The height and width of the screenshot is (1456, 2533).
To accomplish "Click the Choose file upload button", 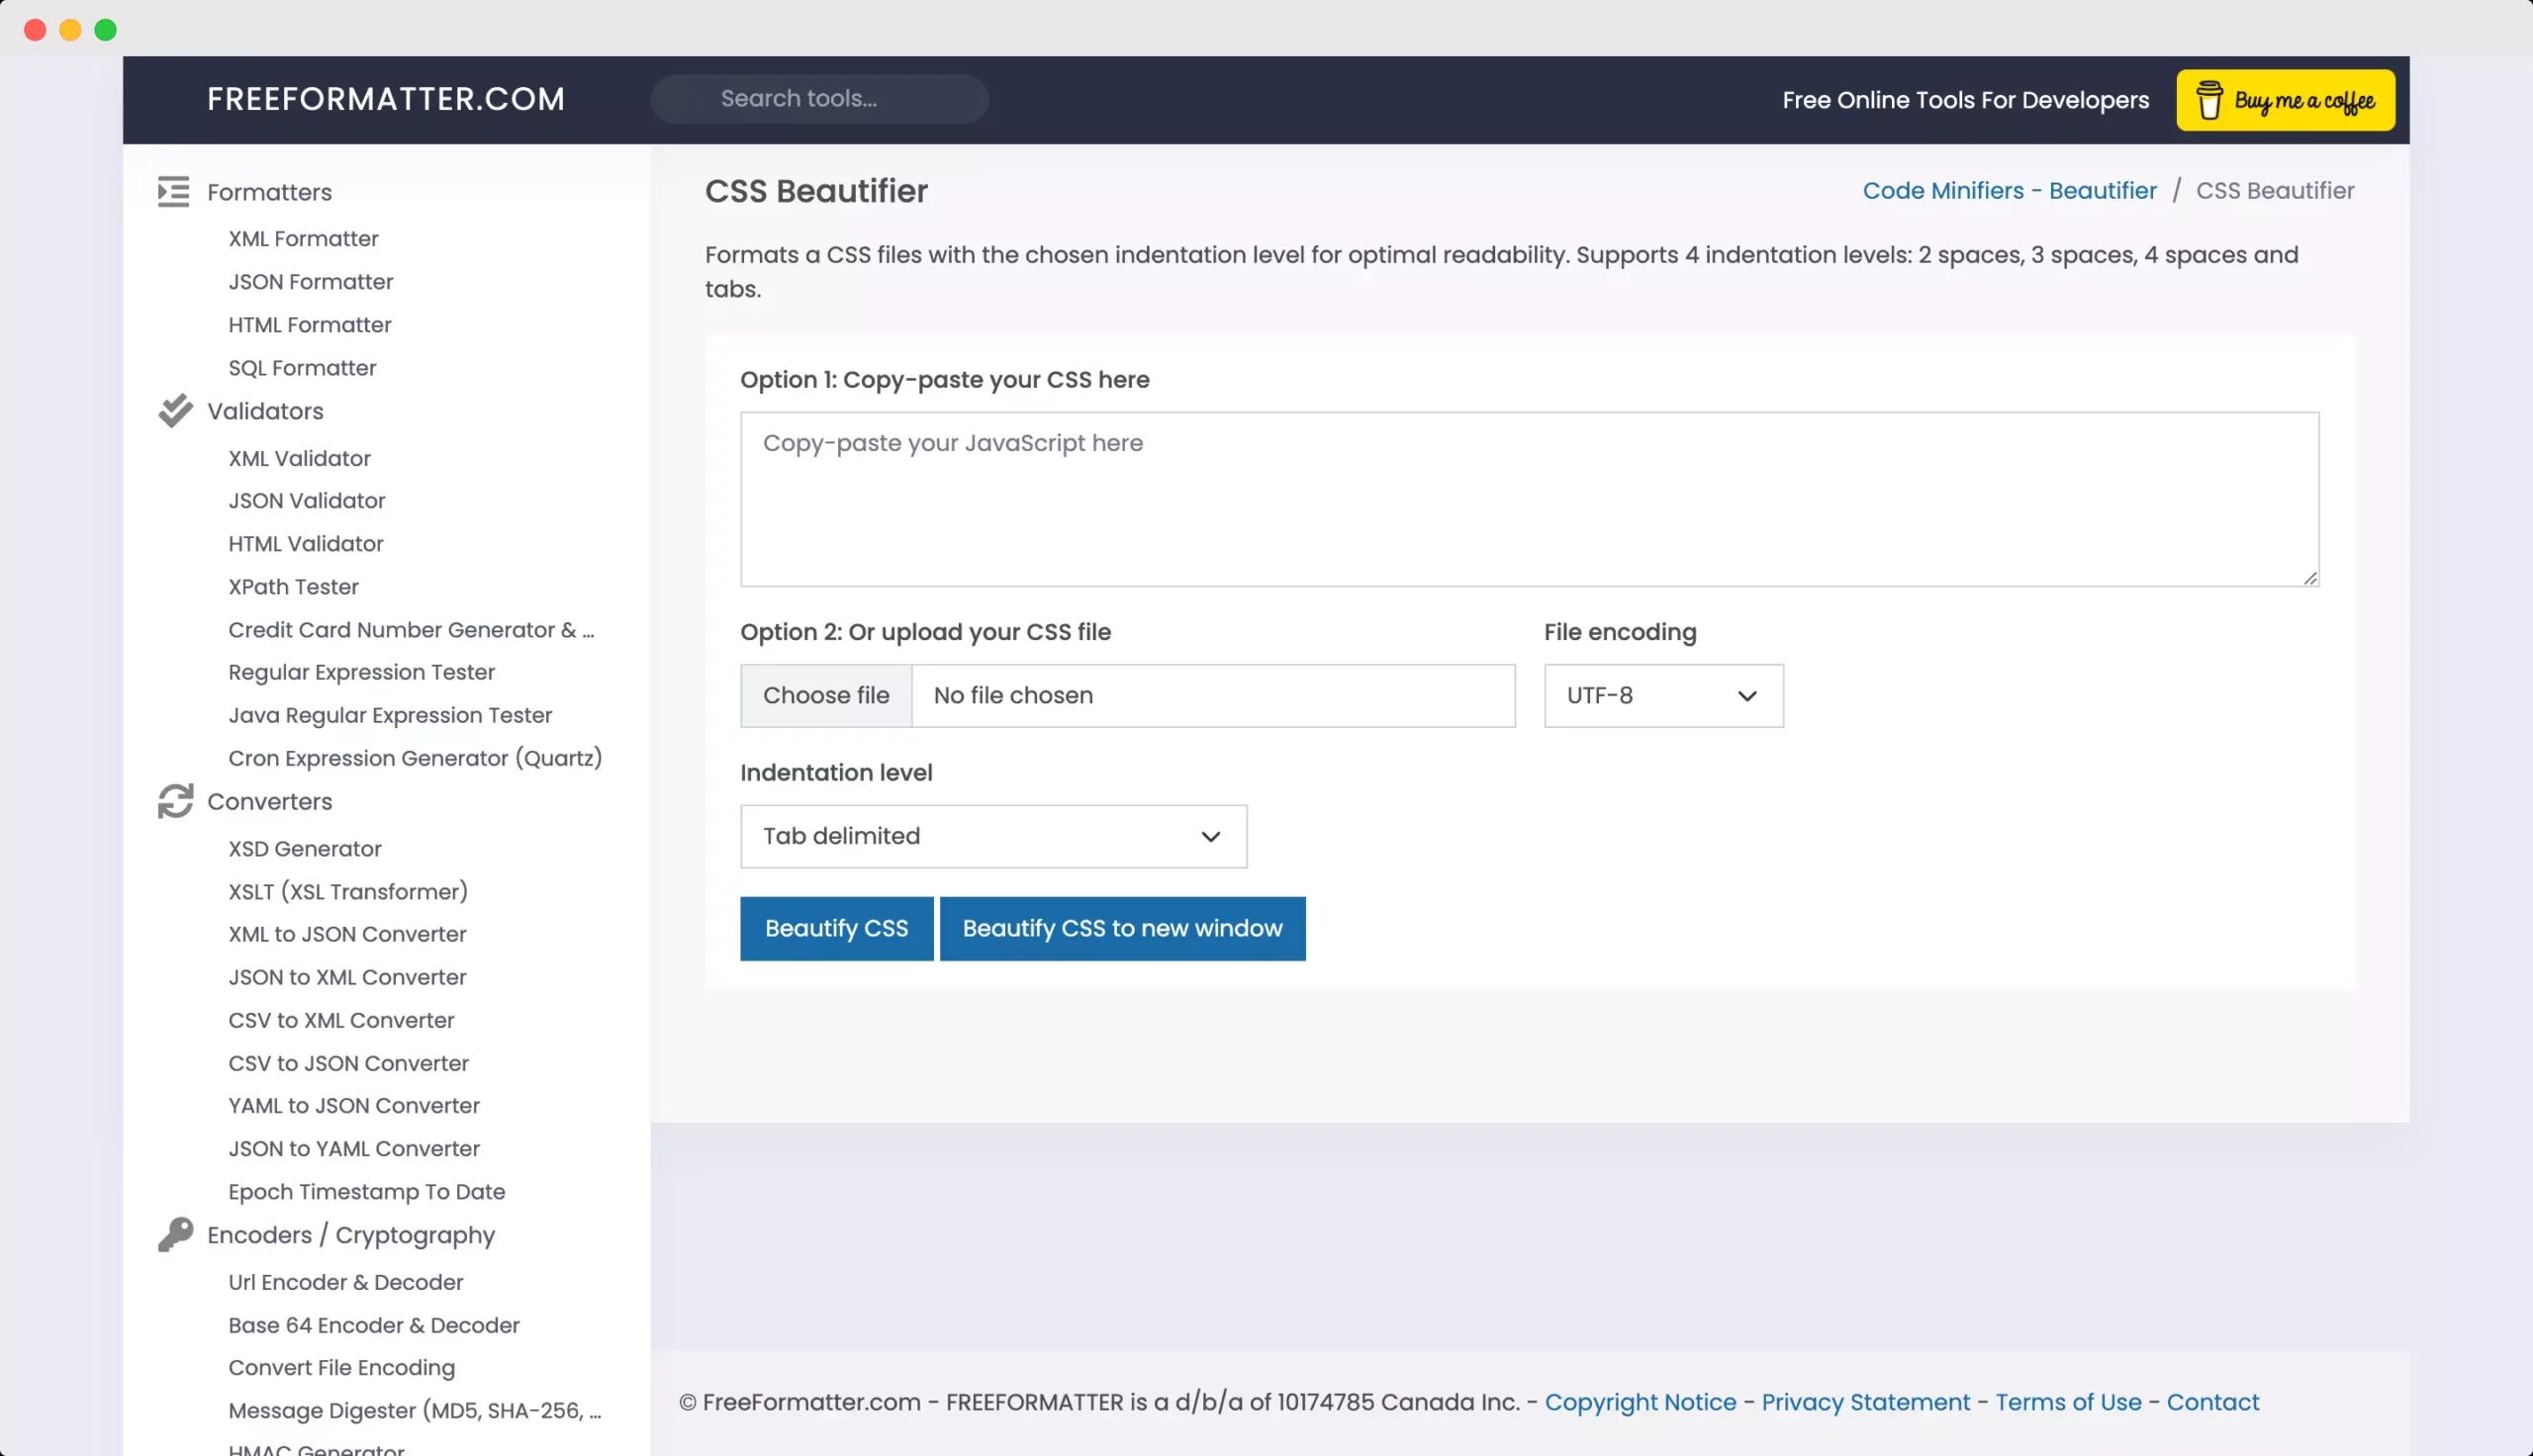I will [x=825, y=695].
